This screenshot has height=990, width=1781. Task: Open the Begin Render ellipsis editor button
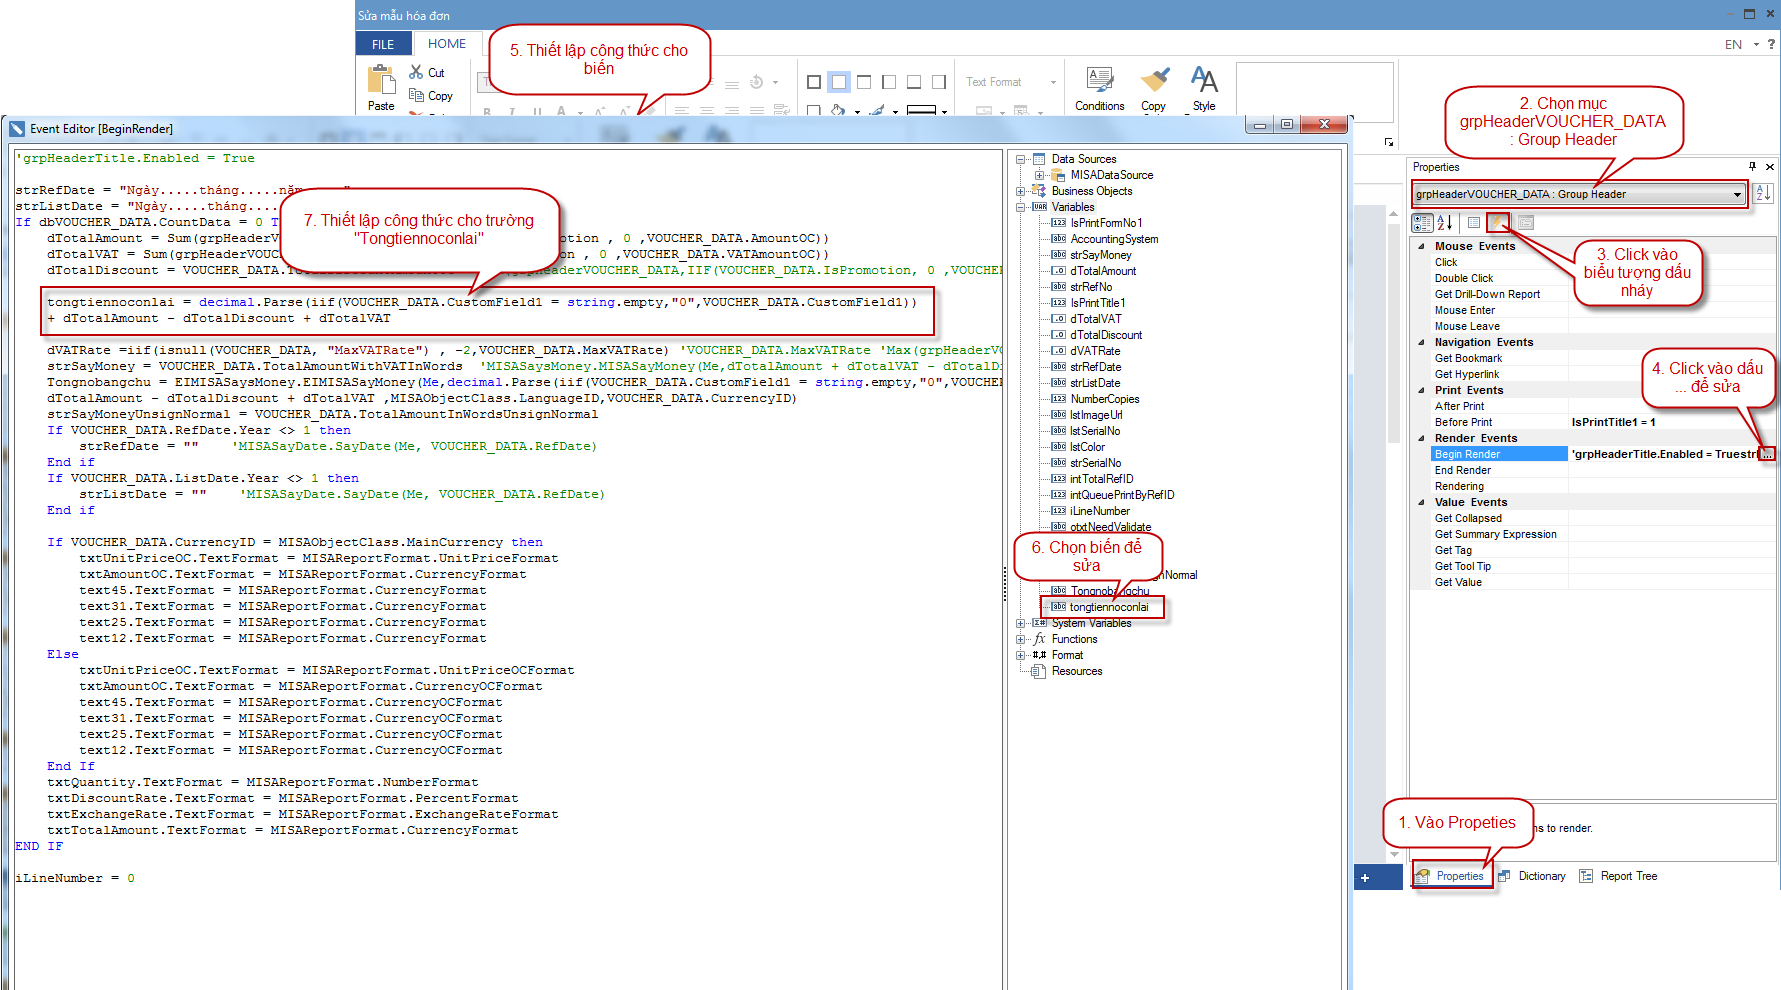(x=1767, y=454)
